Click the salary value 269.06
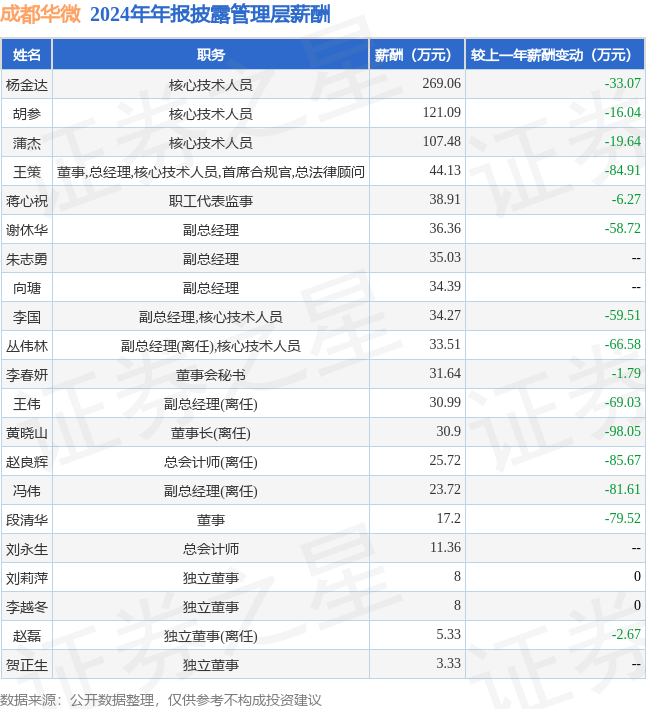 pyautogui.click(x=442, y=83)
